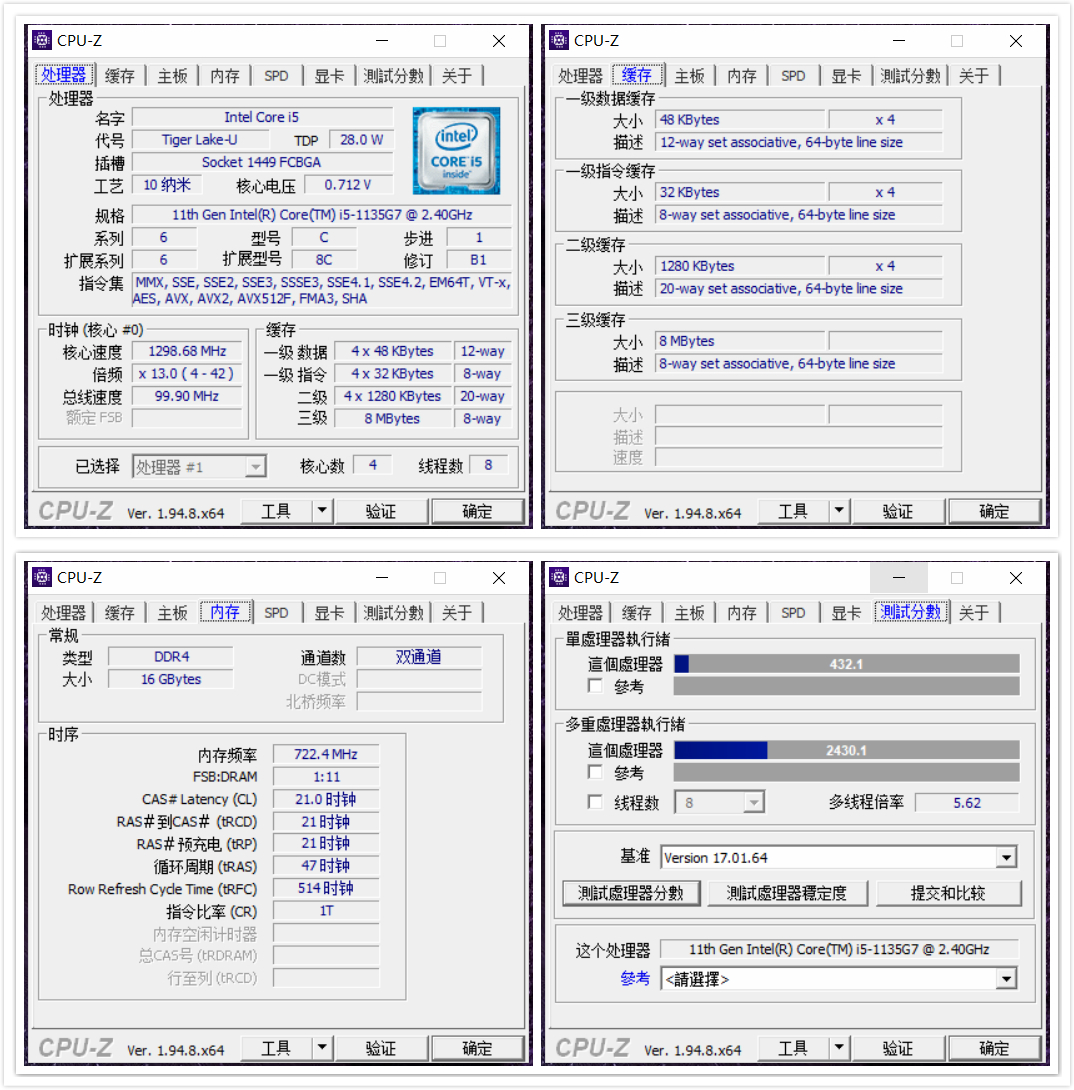Image resolution: width=1074 pixels, height=1090 pixels.
Task: Click the 验证 button in the memory window
Action: [381, 1048]
